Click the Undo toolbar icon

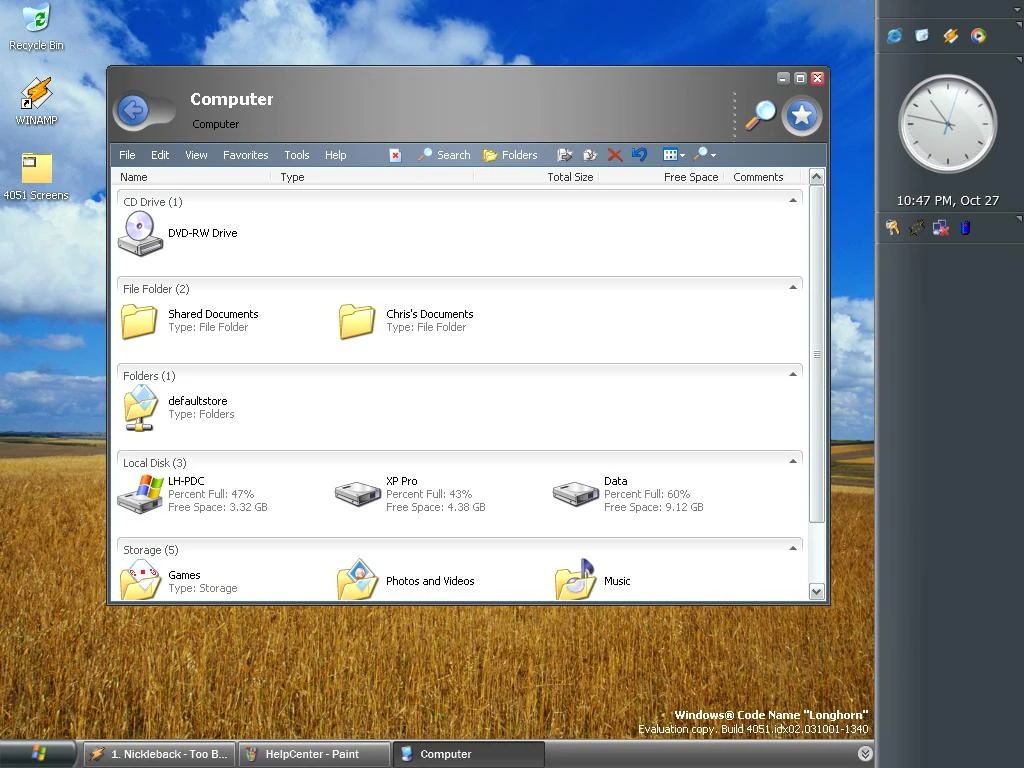[638, 155]
